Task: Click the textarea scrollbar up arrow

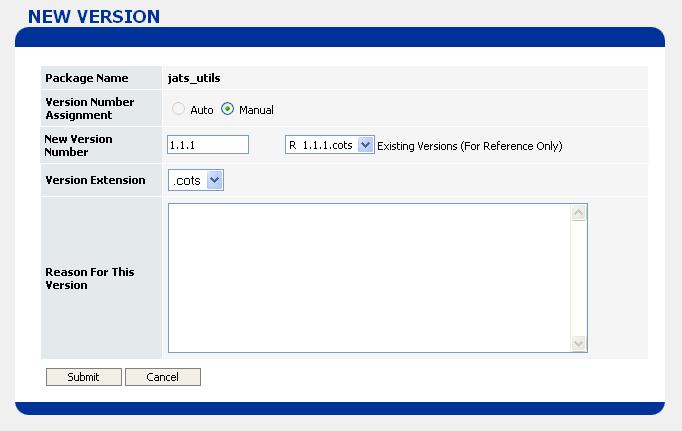Action: [578, 213]
